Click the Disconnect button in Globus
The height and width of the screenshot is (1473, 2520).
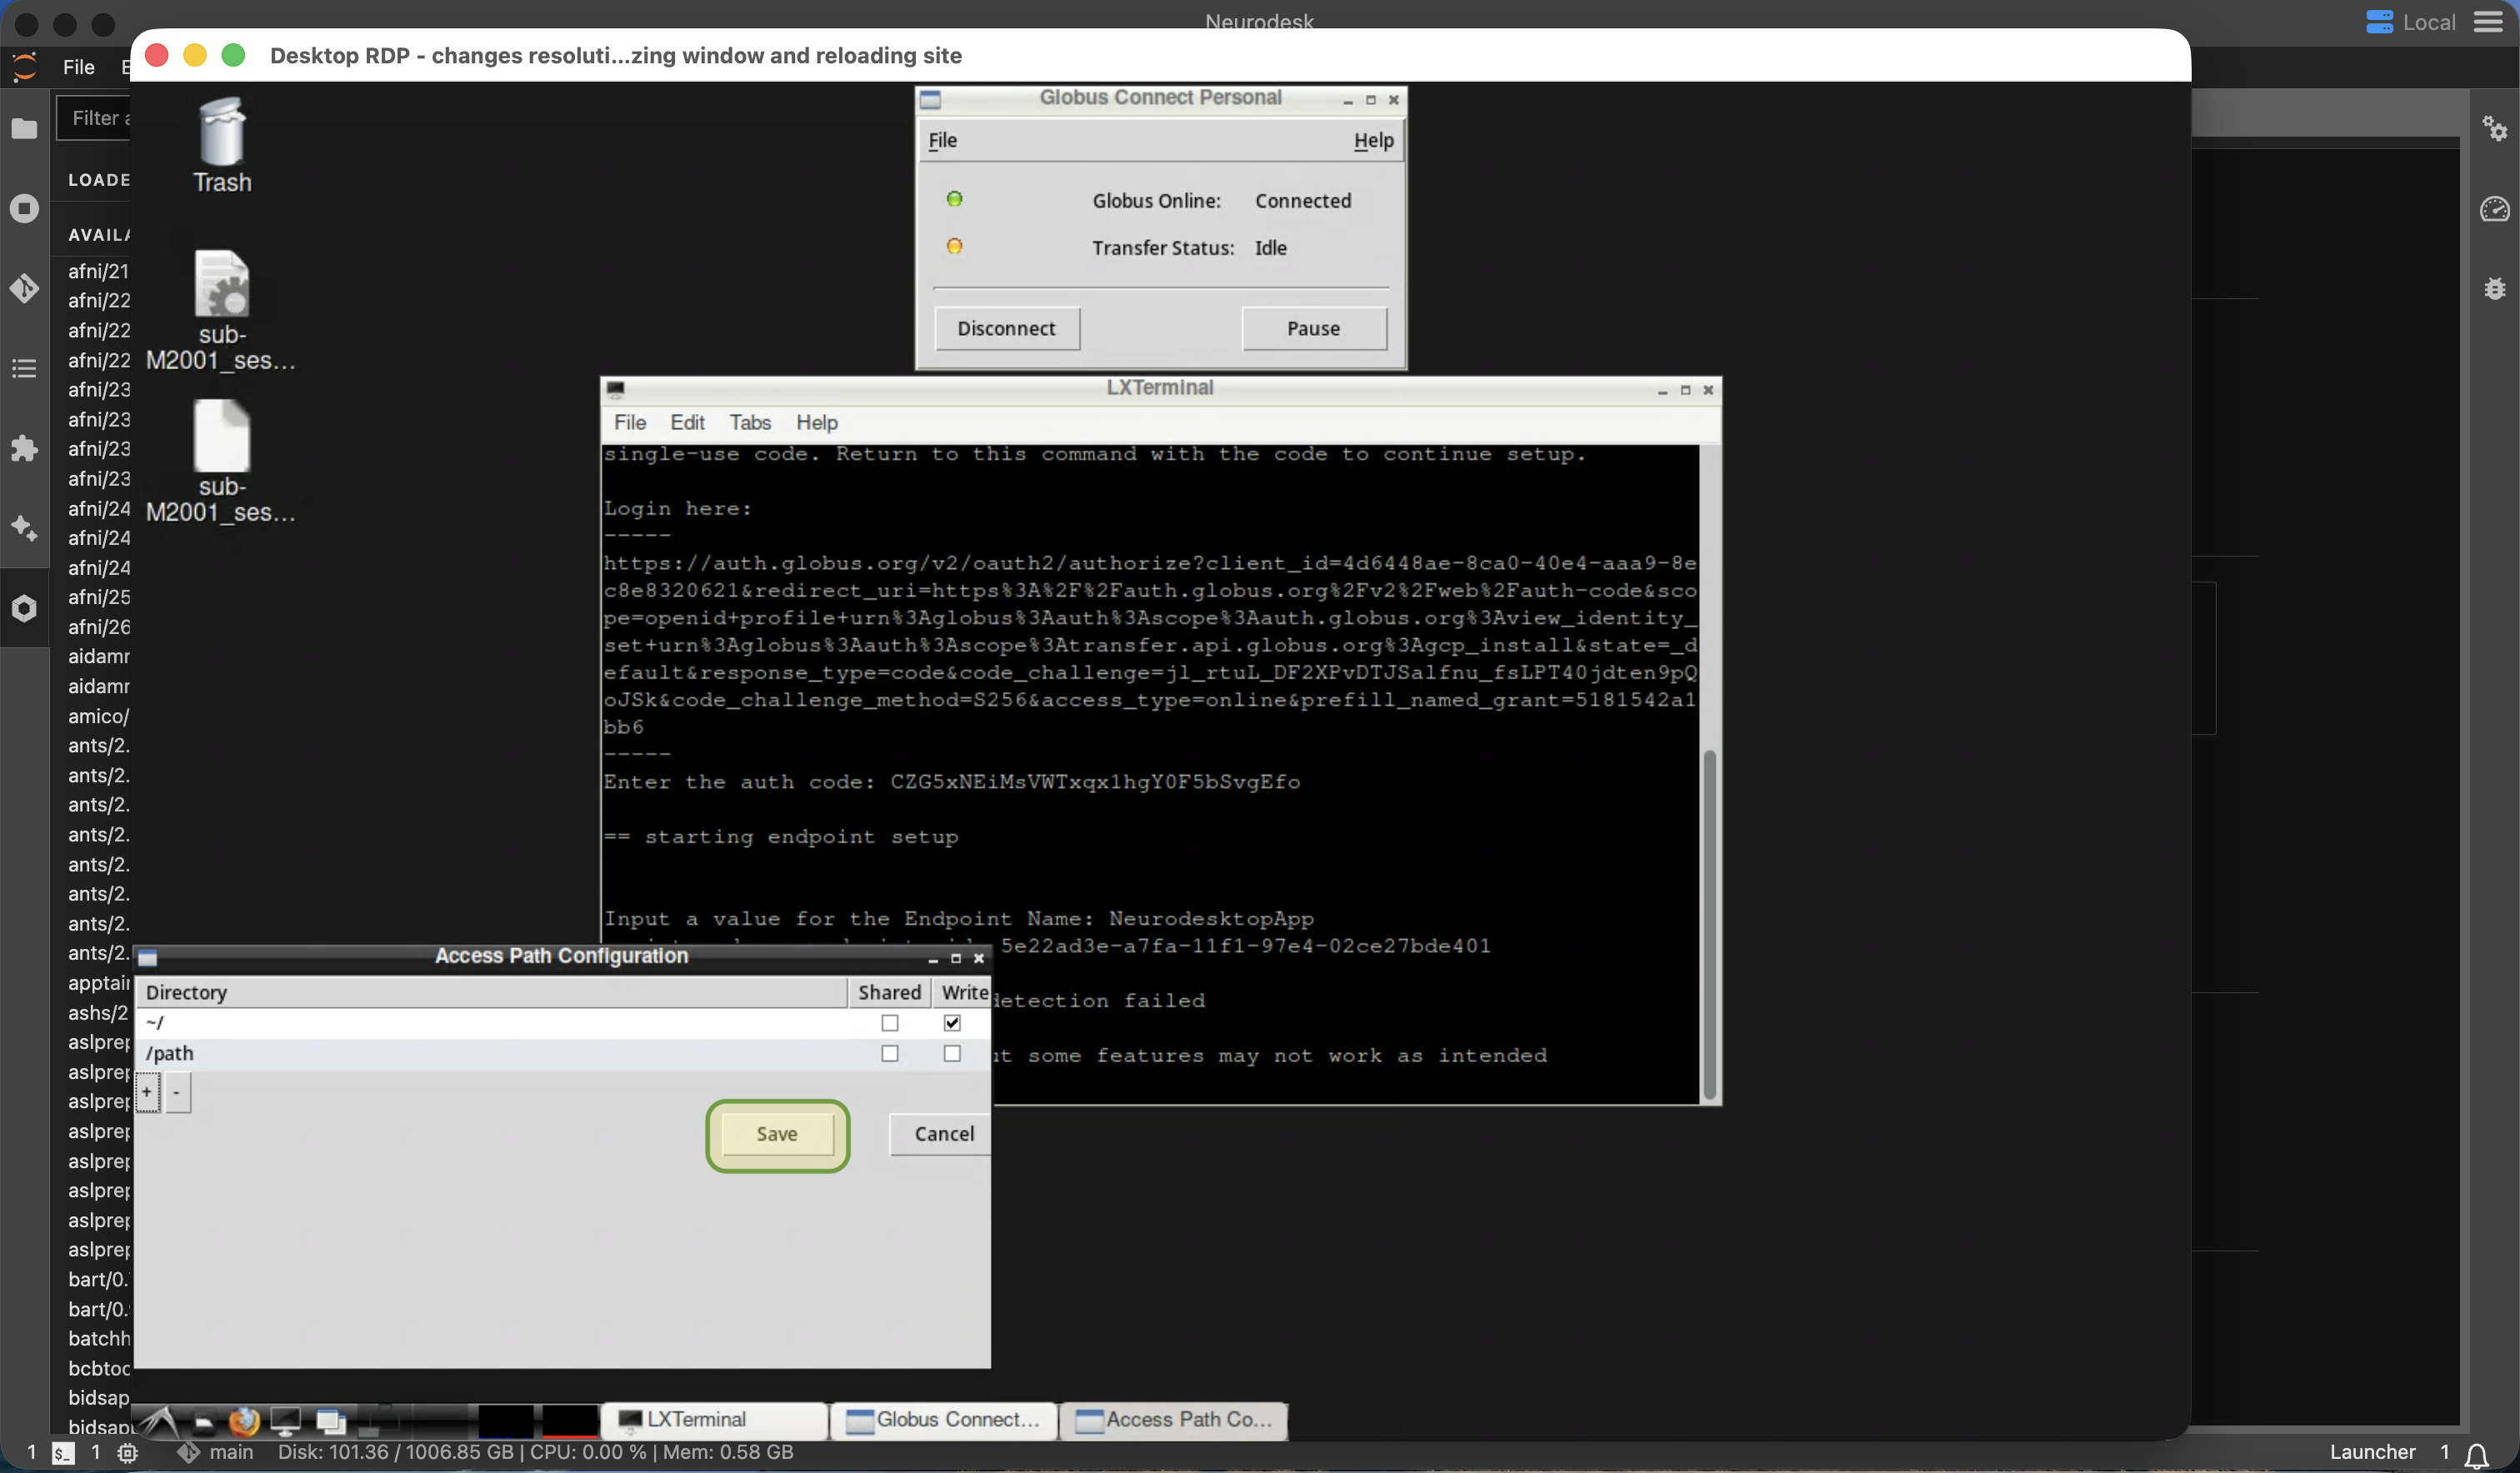(x=1006, y=328)
